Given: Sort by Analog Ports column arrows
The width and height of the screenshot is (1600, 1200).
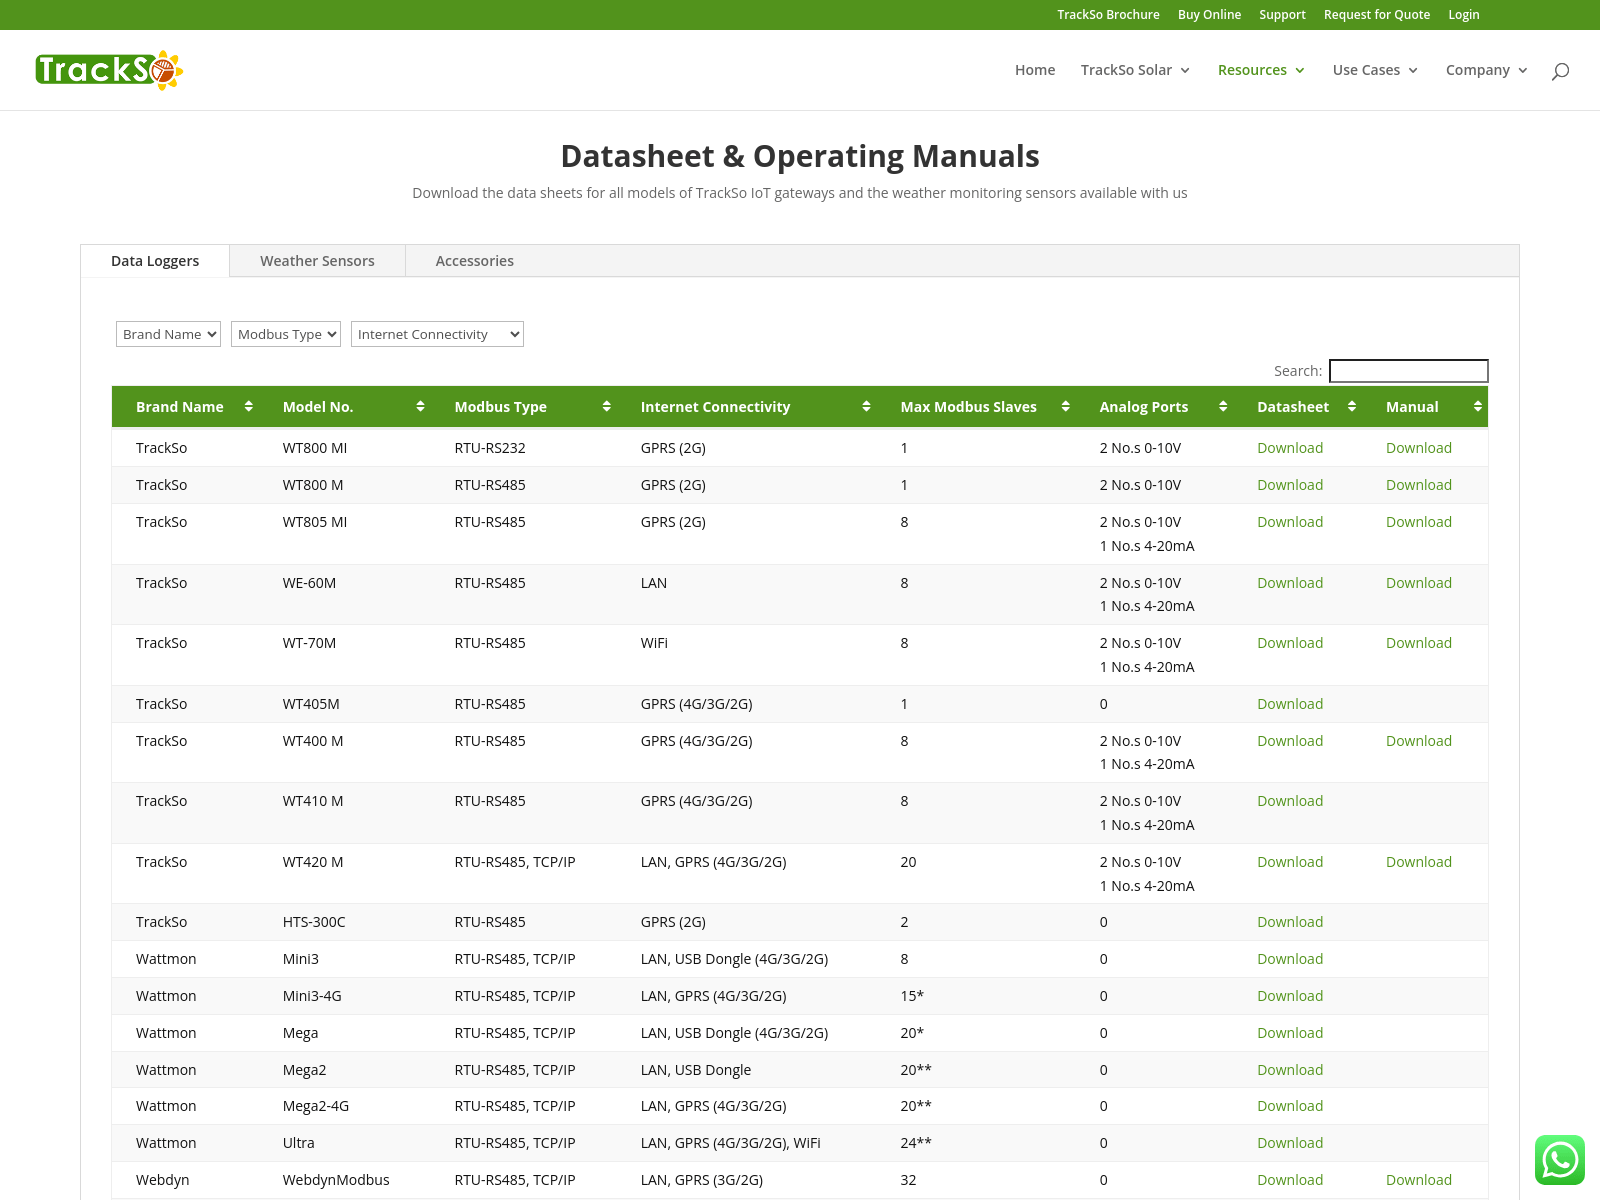Looking at the screenshot, I should [1223, 406].
